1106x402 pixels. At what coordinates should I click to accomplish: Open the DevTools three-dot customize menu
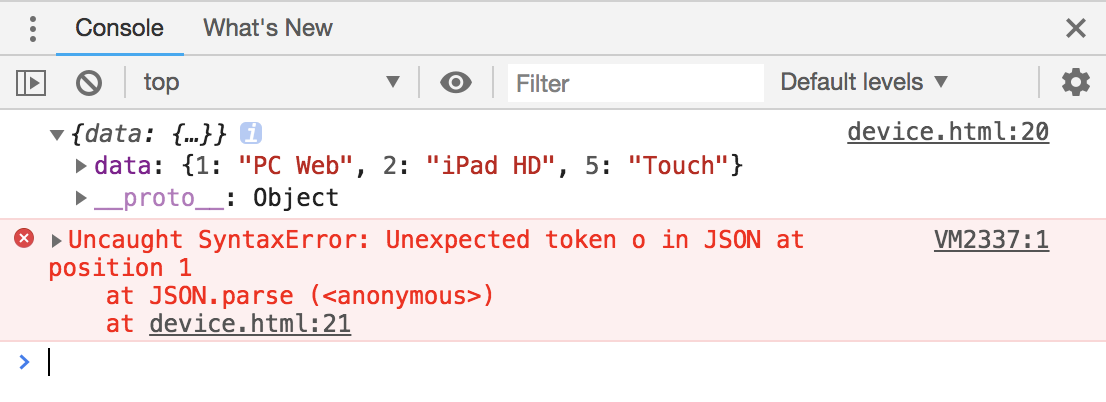click(32, 28)
